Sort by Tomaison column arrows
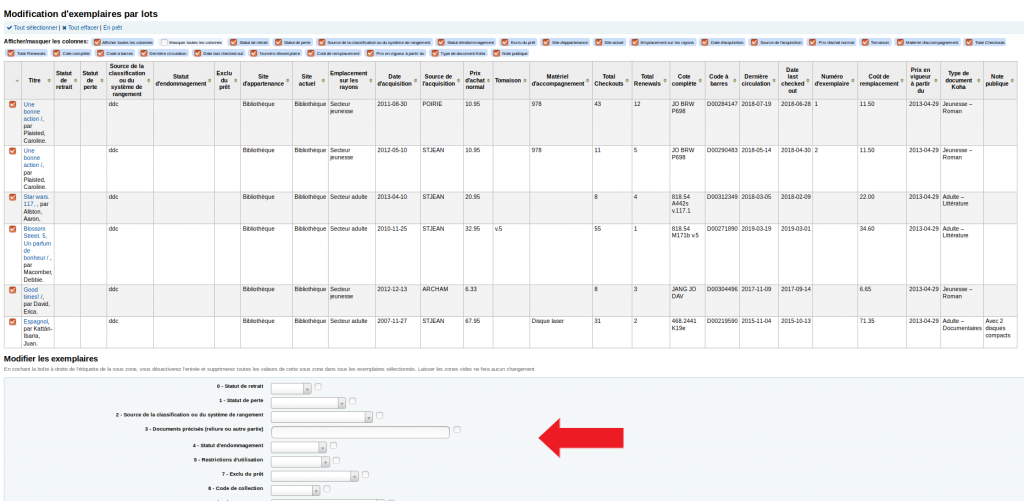The image size is (1024, 501). click(525, 80)
